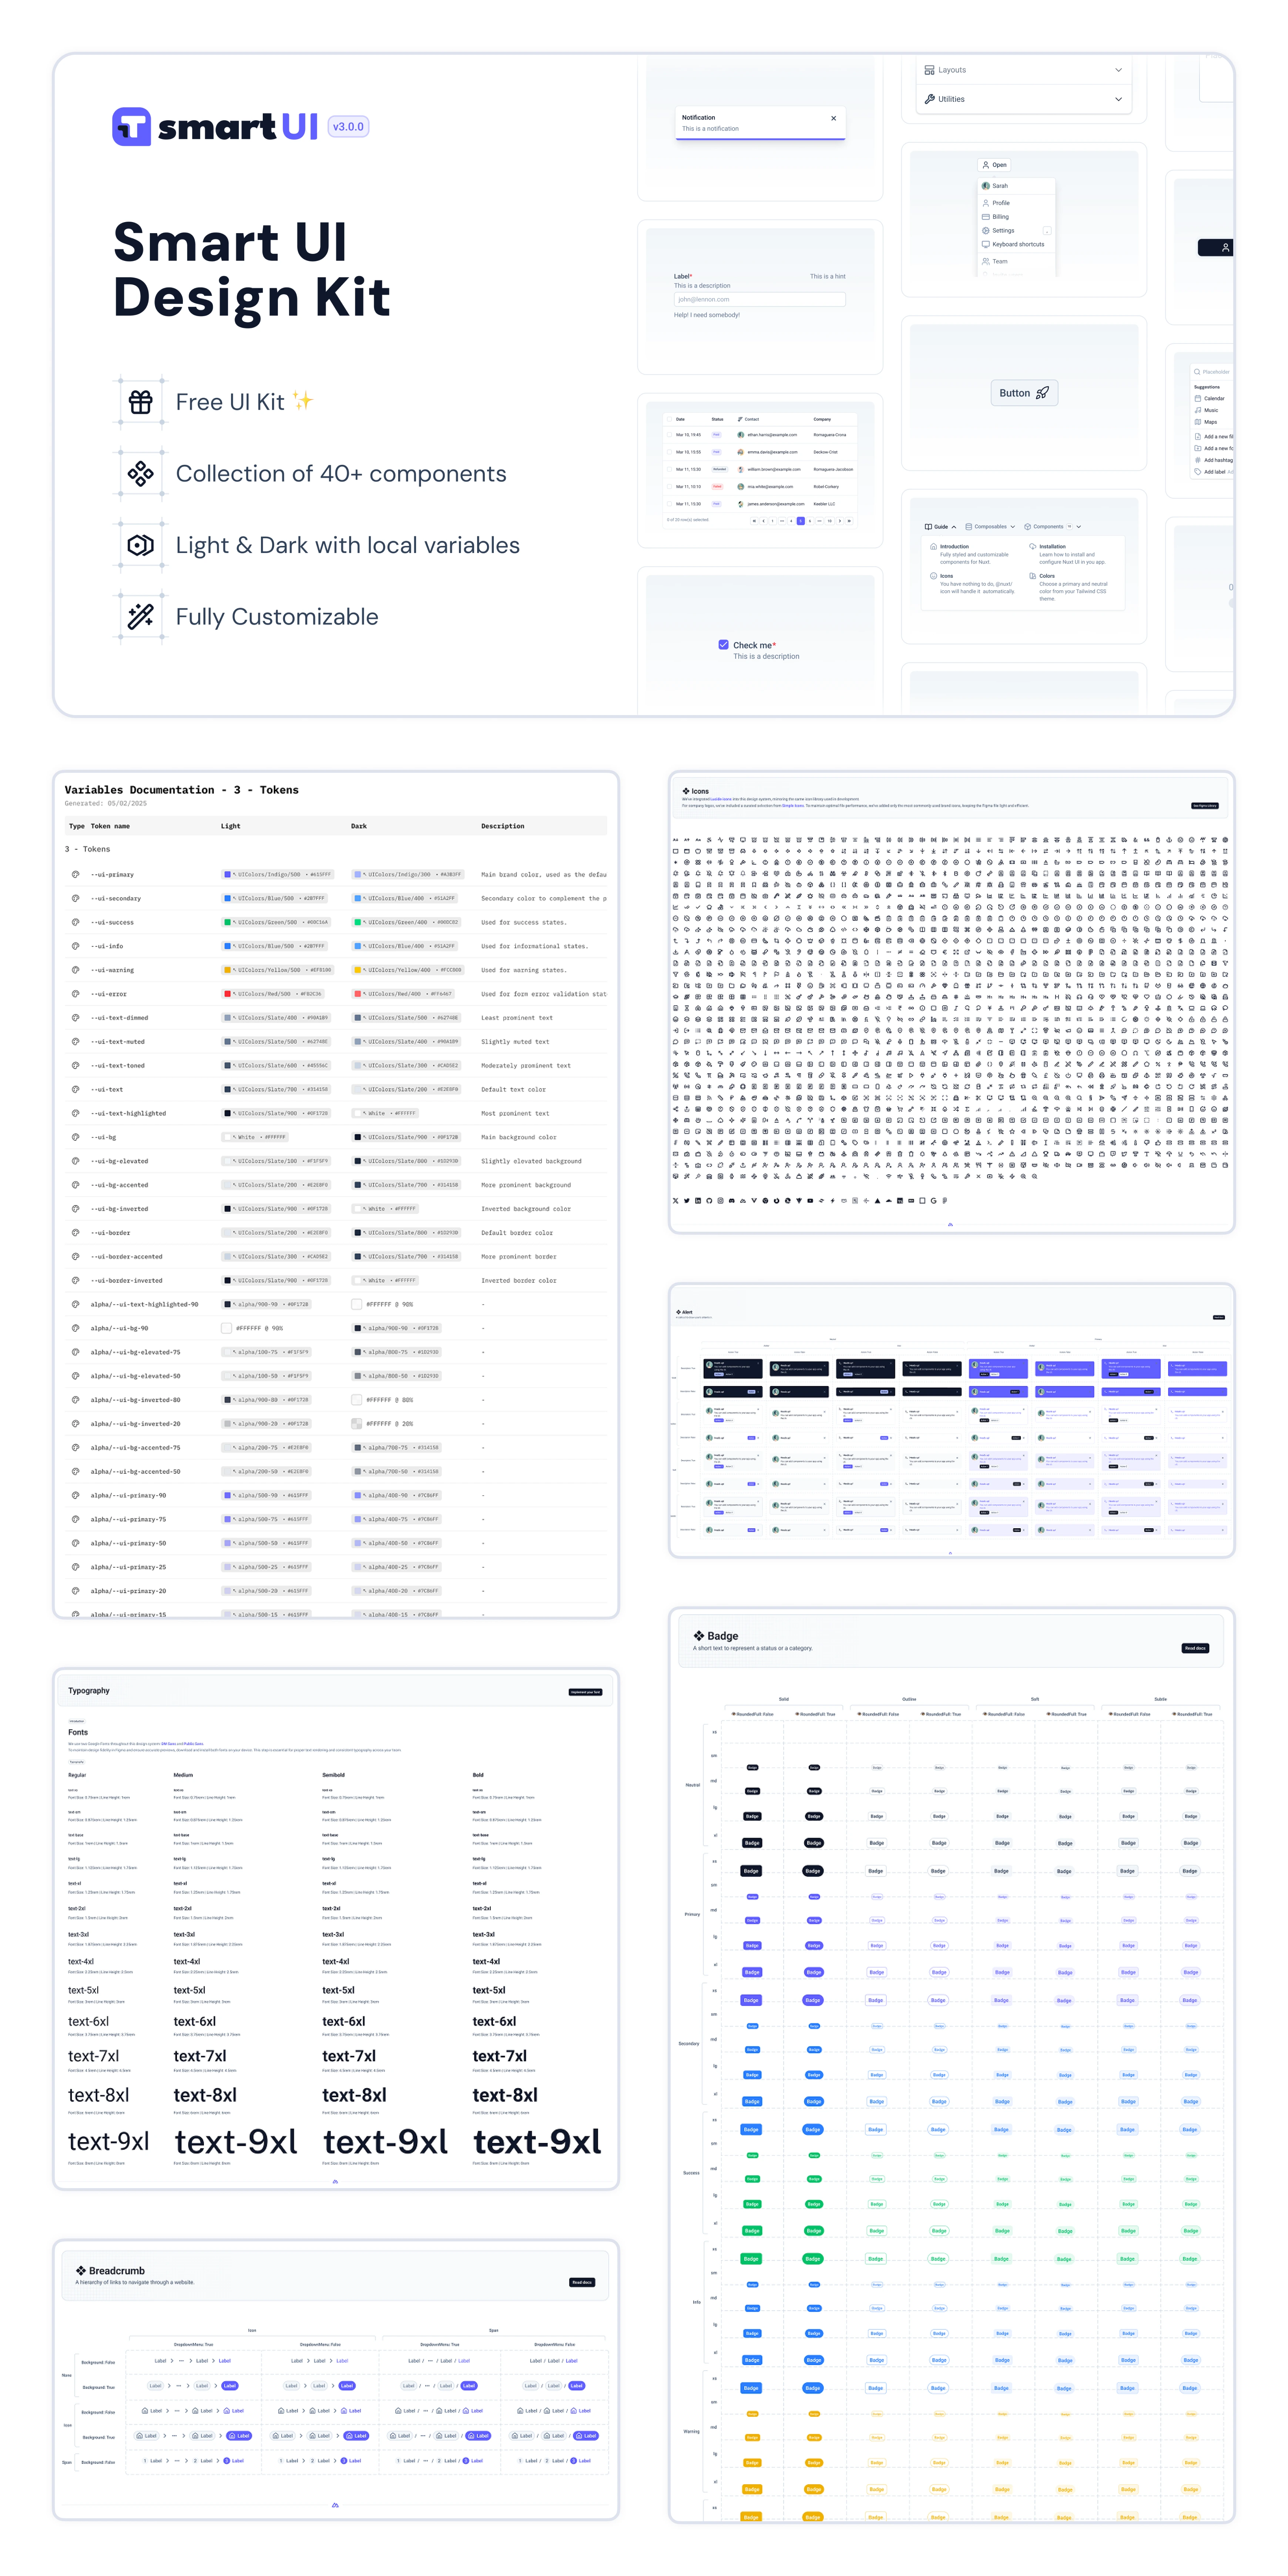Click the Utilities wrench icon

click(x=930, y=99)
